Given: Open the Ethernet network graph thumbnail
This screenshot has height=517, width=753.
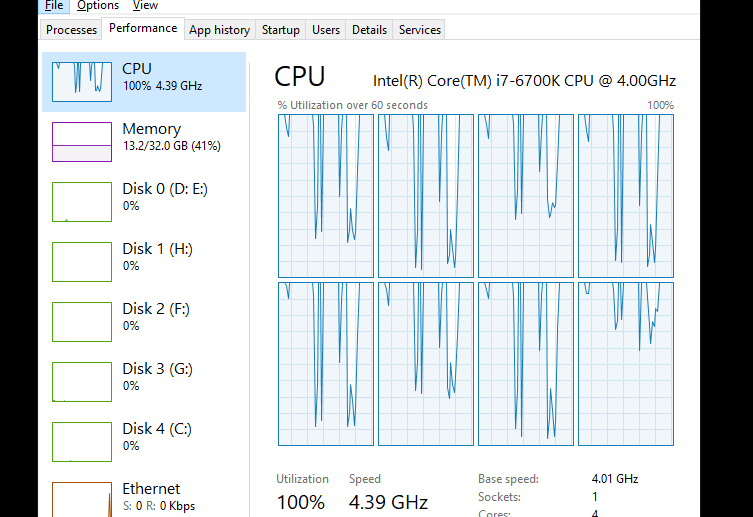Looking at the screenshot, I should coord(82,499).
